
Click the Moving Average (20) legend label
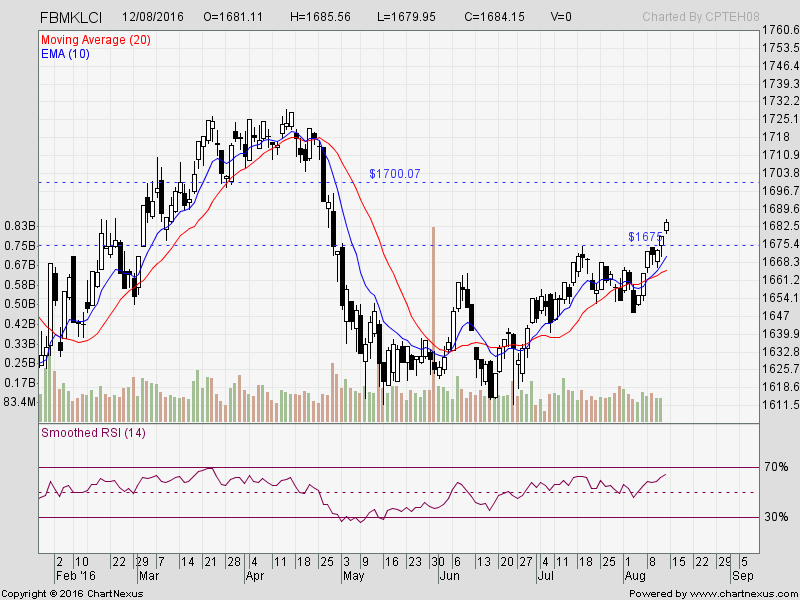[x=98, y=39]
